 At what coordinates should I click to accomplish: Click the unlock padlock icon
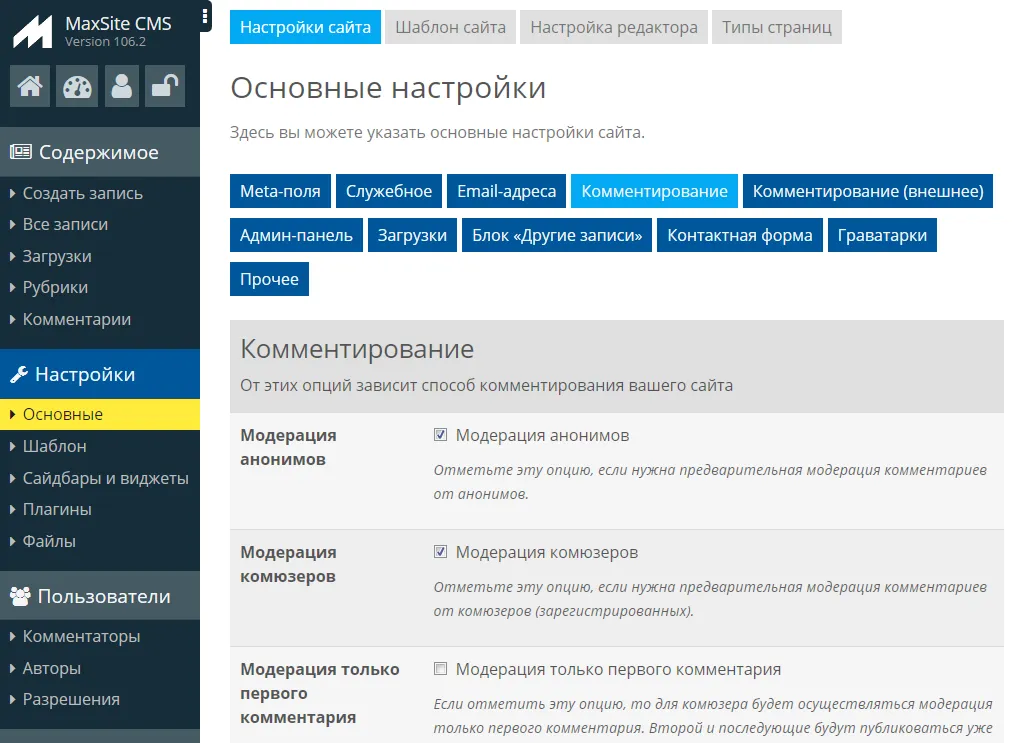tap(164, 87)
